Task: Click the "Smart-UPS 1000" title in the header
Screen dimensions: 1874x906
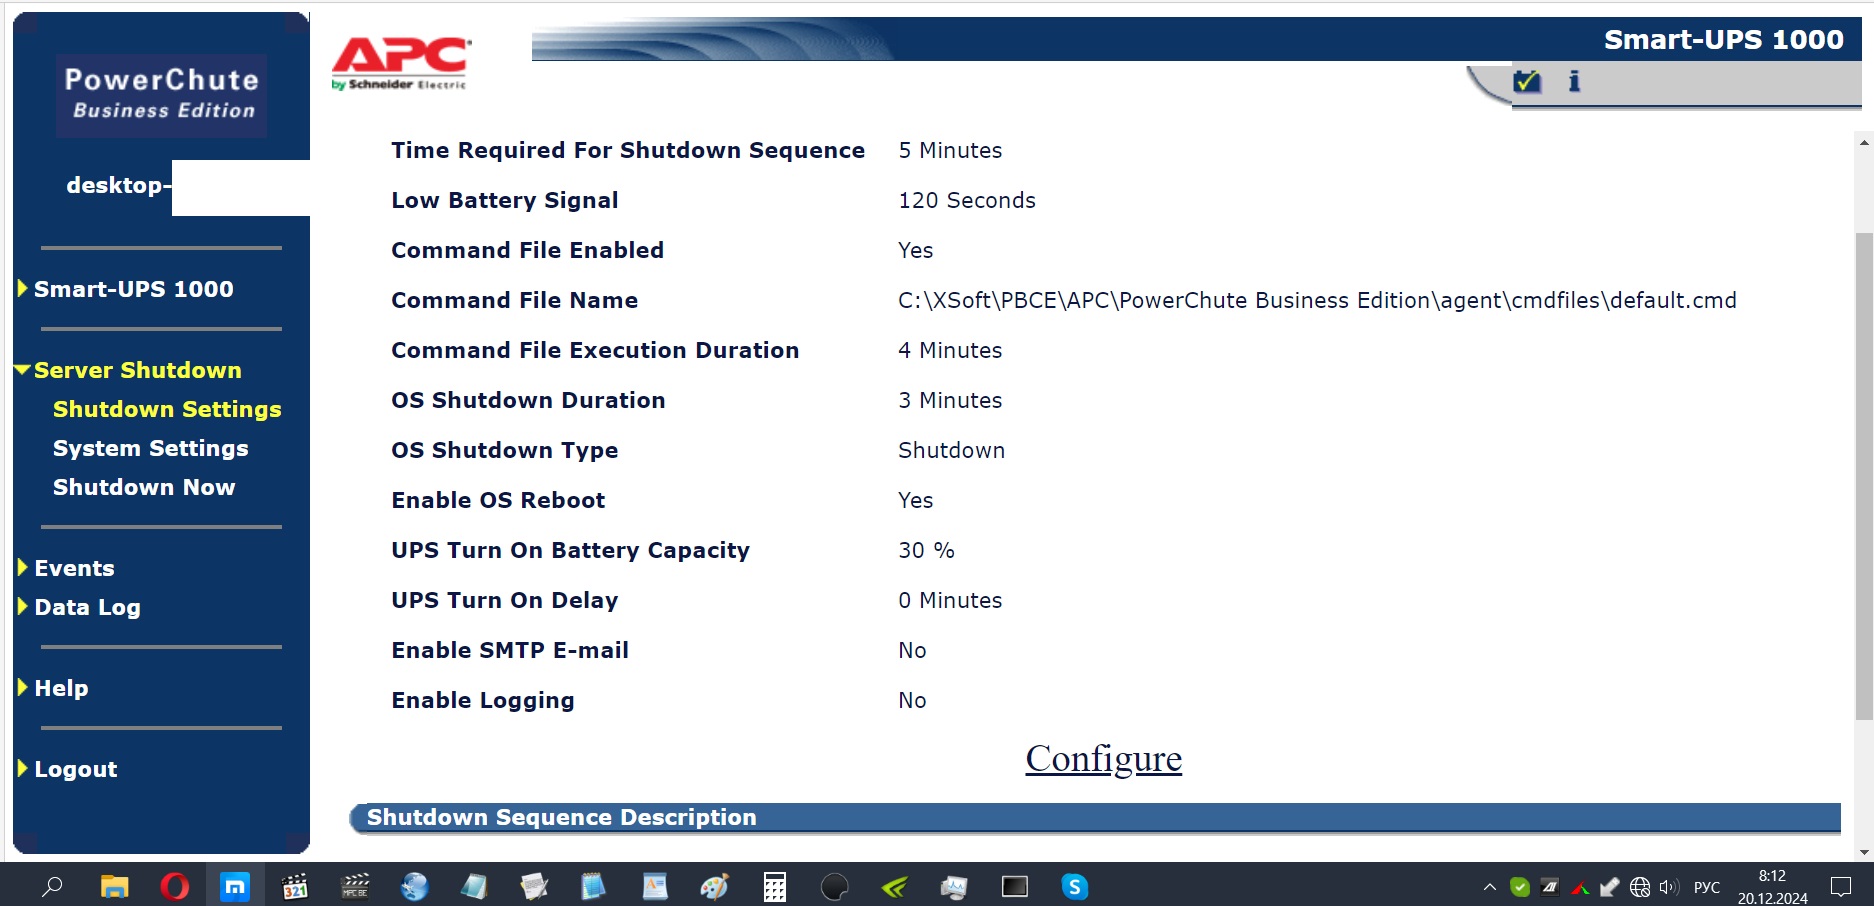Action: coord(1724,39)
